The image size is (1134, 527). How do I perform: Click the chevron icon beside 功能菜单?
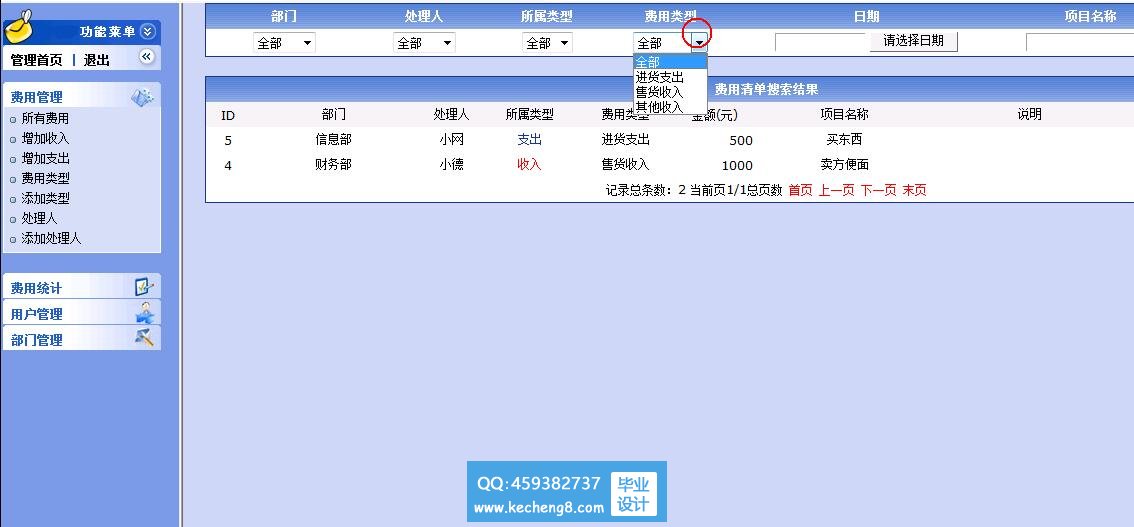(148, 31)
